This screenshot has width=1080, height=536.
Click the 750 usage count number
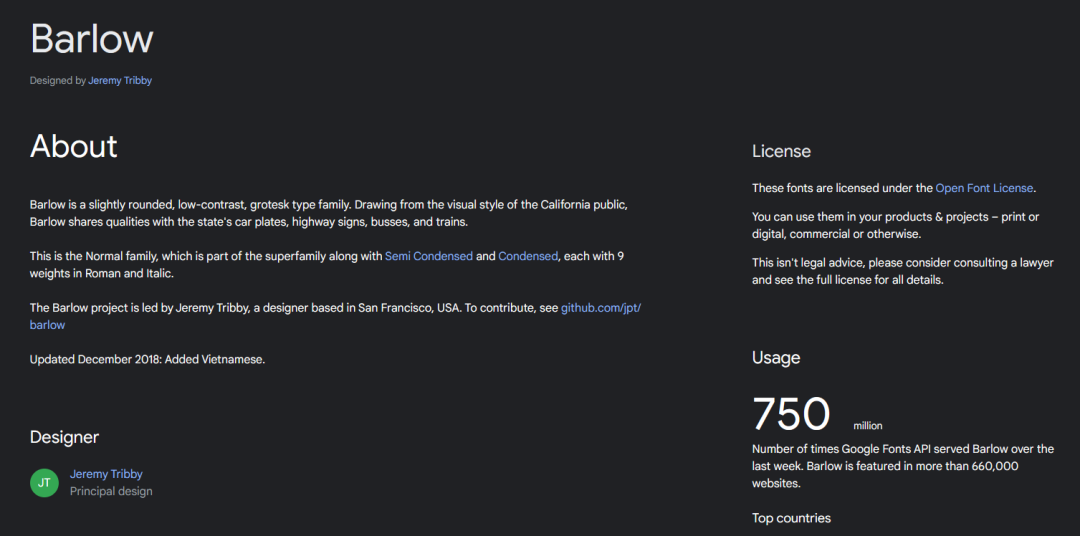[x=791, y=414]
